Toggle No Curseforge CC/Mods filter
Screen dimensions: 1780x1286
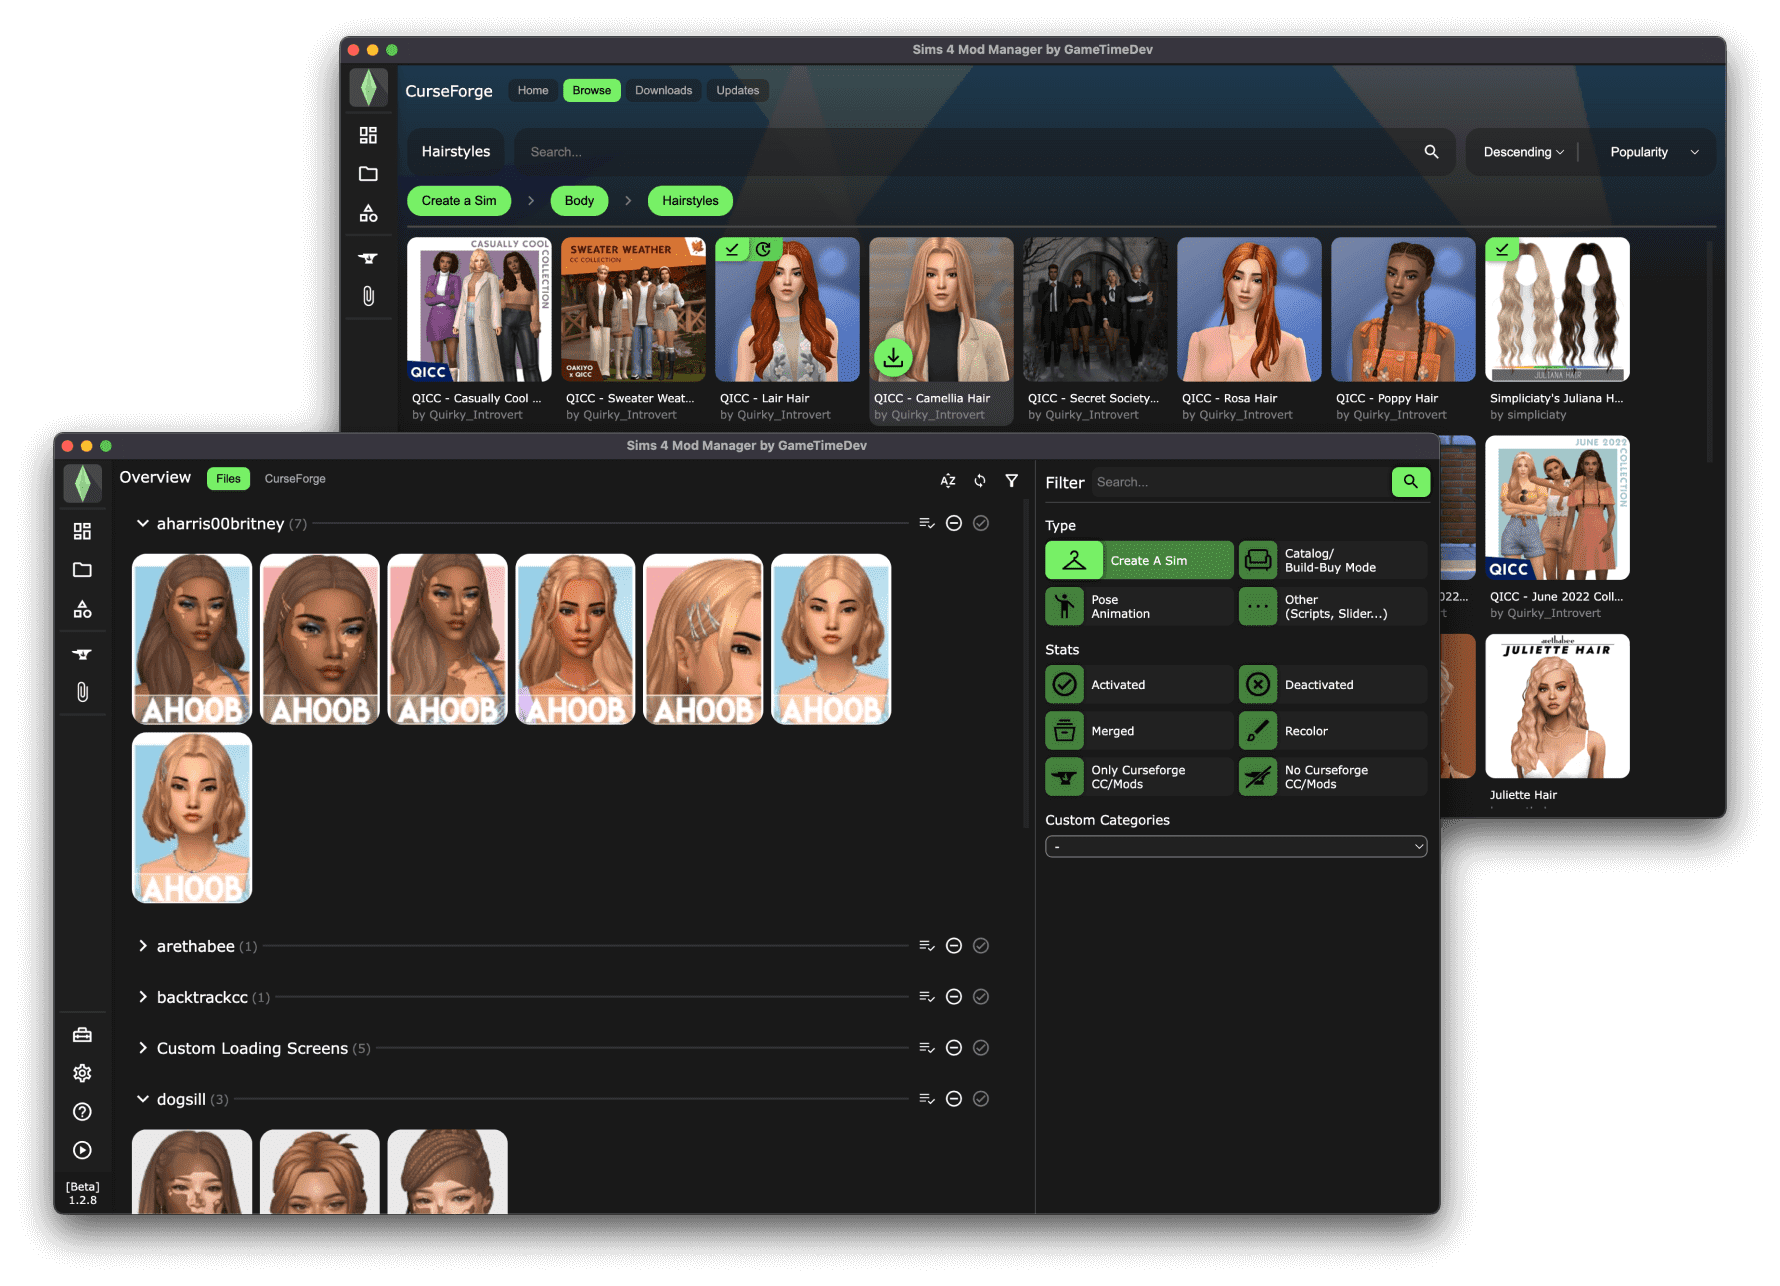click(1333, 777)
